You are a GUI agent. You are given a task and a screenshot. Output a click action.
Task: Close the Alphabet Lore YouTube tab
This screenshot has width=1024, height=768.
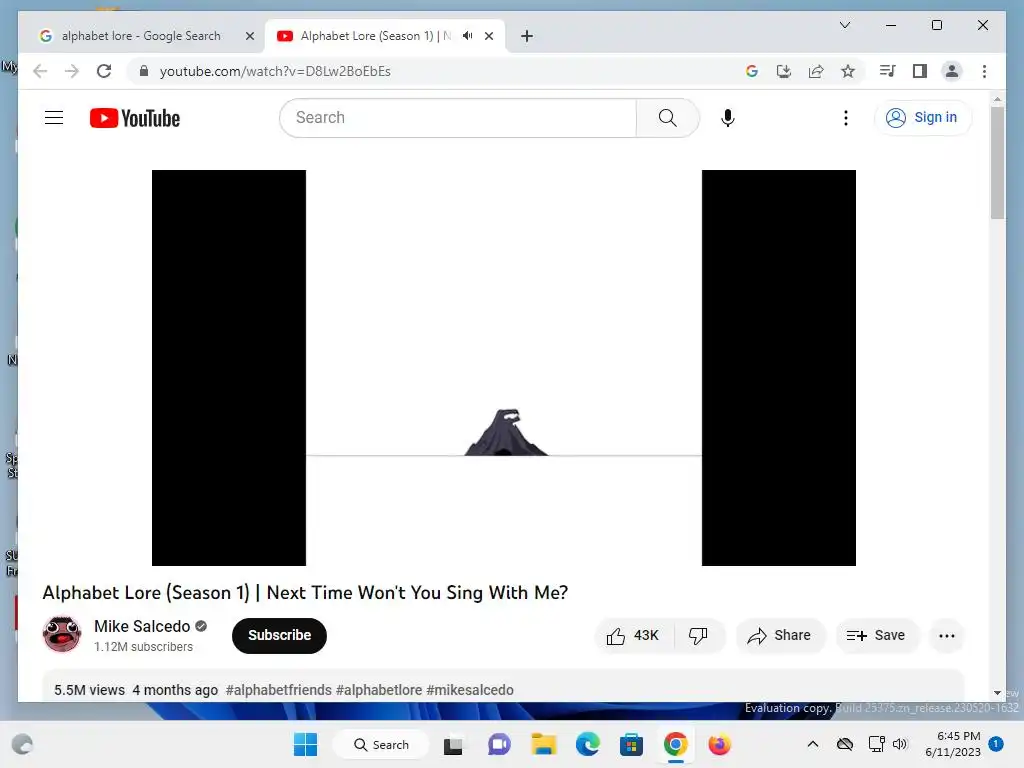[488, 36]
